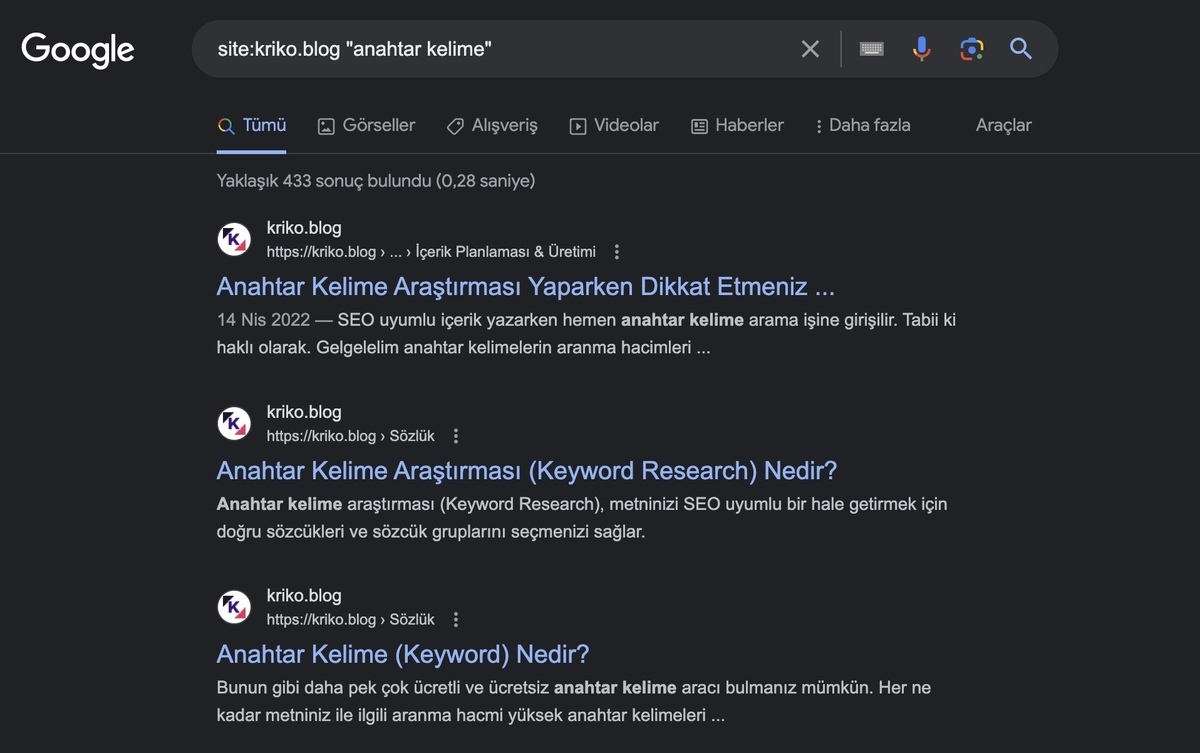Open Google Lens image search icon
Viewport: 1200px width, 753px height.
coord(971,49)
